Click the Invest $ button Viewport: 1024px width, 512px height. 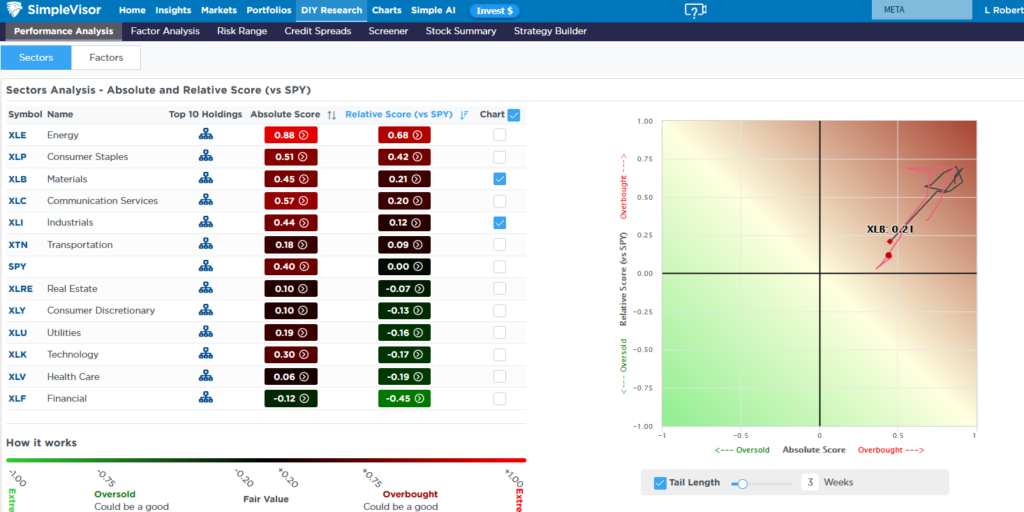494,11
